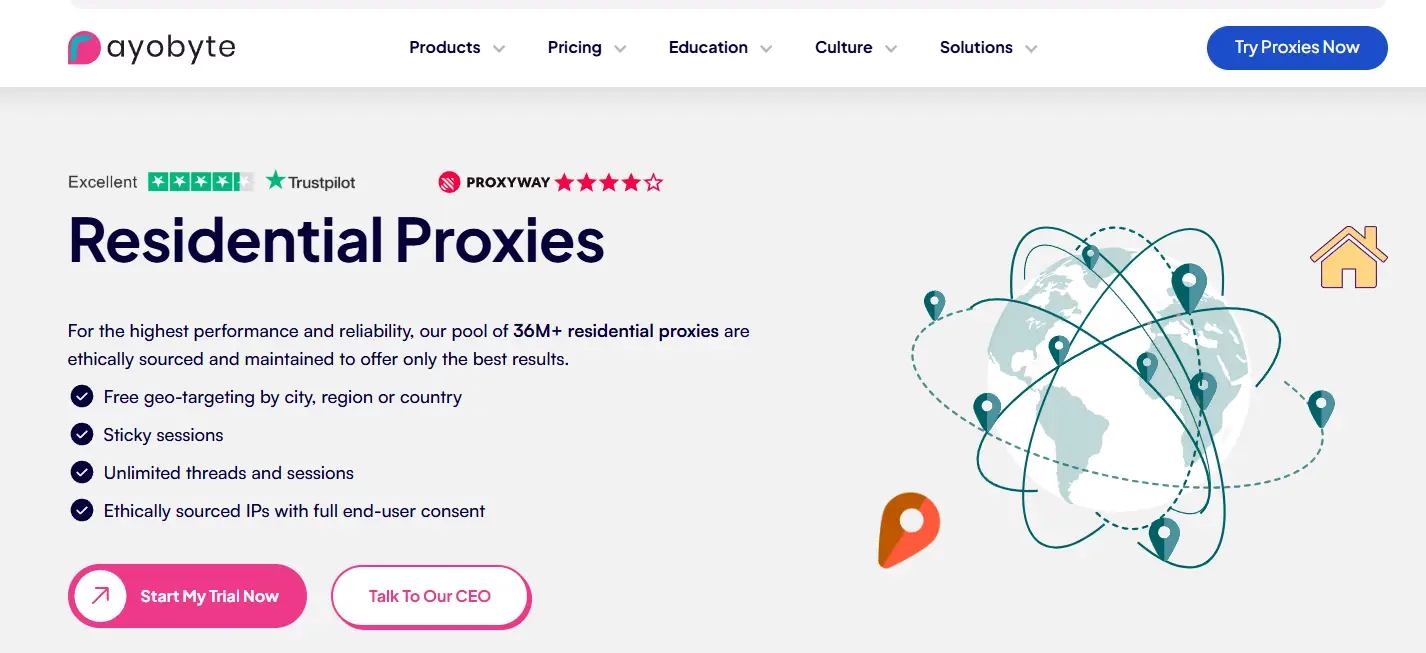Expand the Solutions dropdown chevron
Viewport: 1426px width, 653px height.
1031,48
